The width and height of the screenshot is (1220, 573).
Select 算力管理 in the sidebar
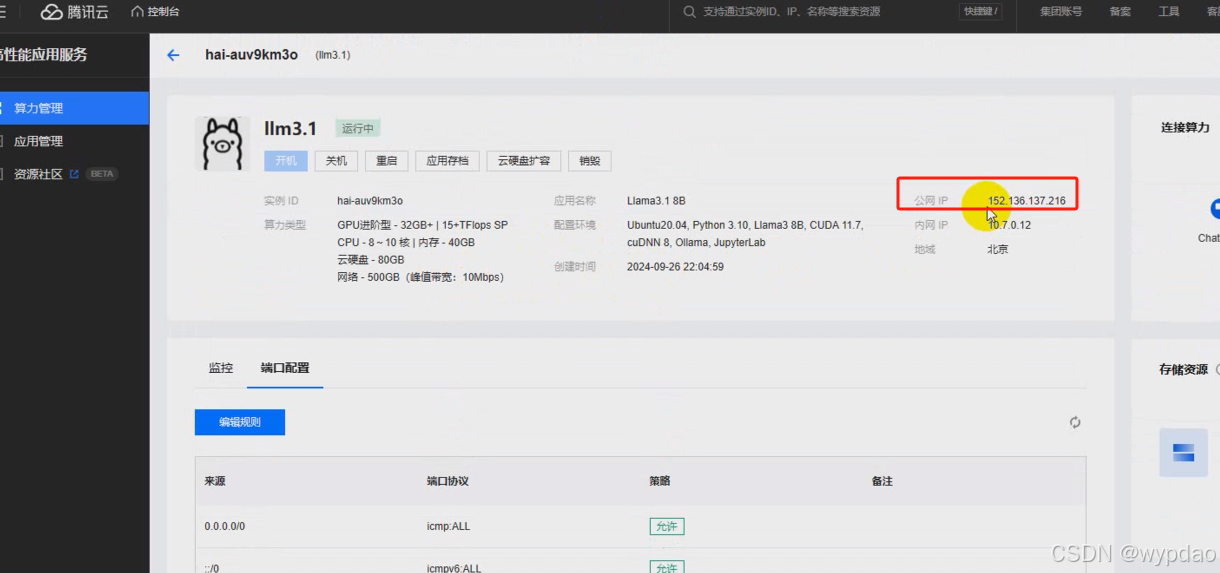coord(74,108)
